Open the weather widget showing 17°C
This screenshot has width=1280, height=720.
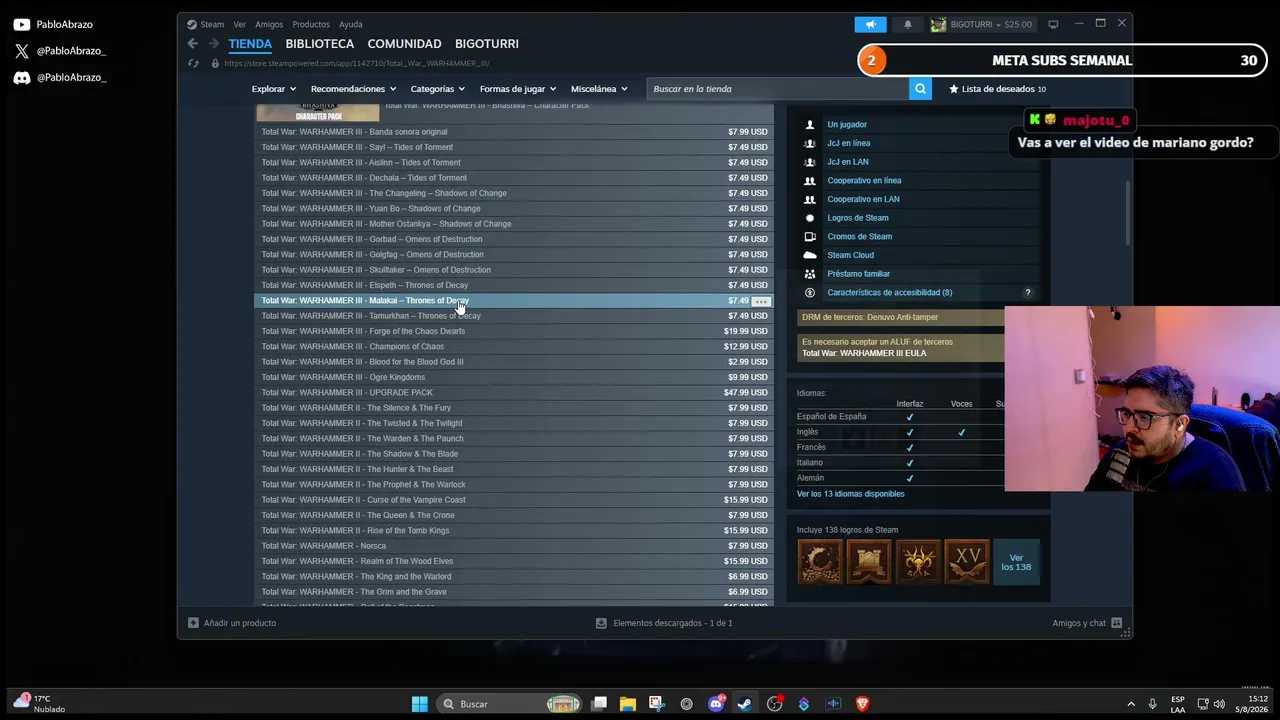point(38,704)
